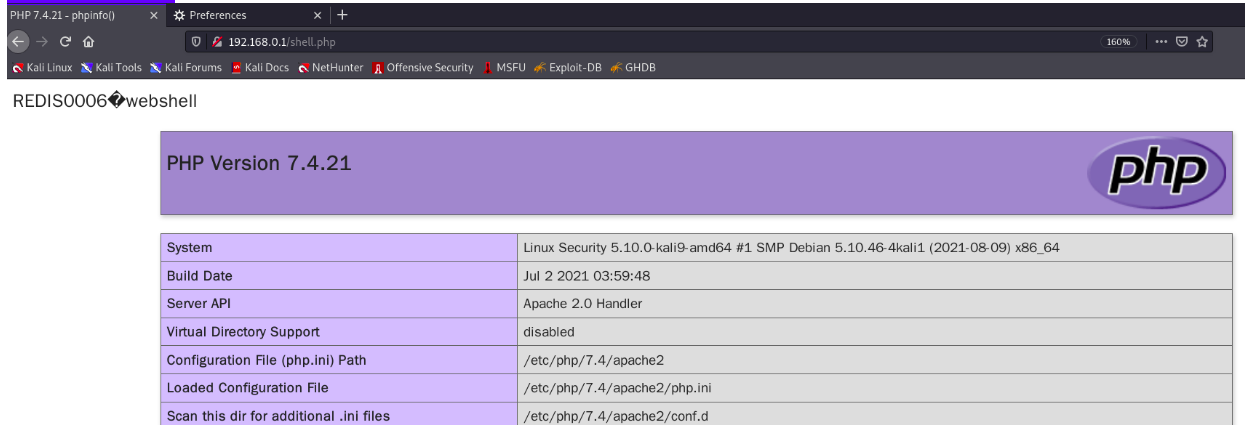Click '/etc/php/7.4/apache2/php.ini' value
The image size is (1245, 426).
(616, 387)
